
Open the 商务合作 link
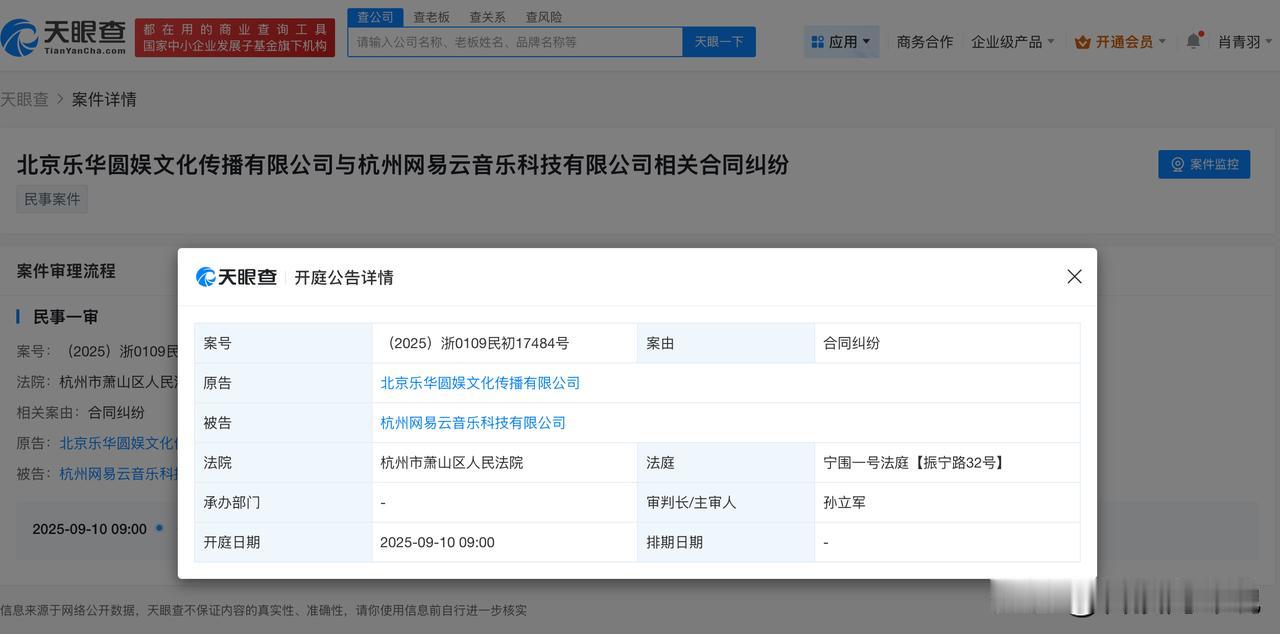pos(924,42)
